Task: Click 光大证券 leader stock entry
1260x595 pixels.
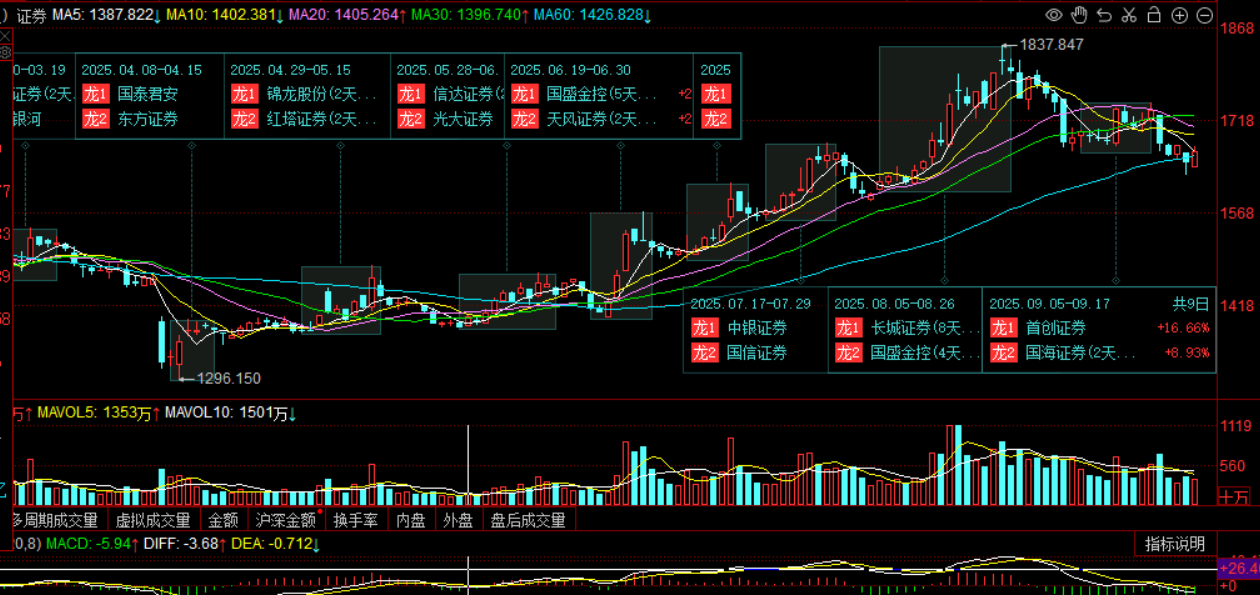Action: (463, 120)
